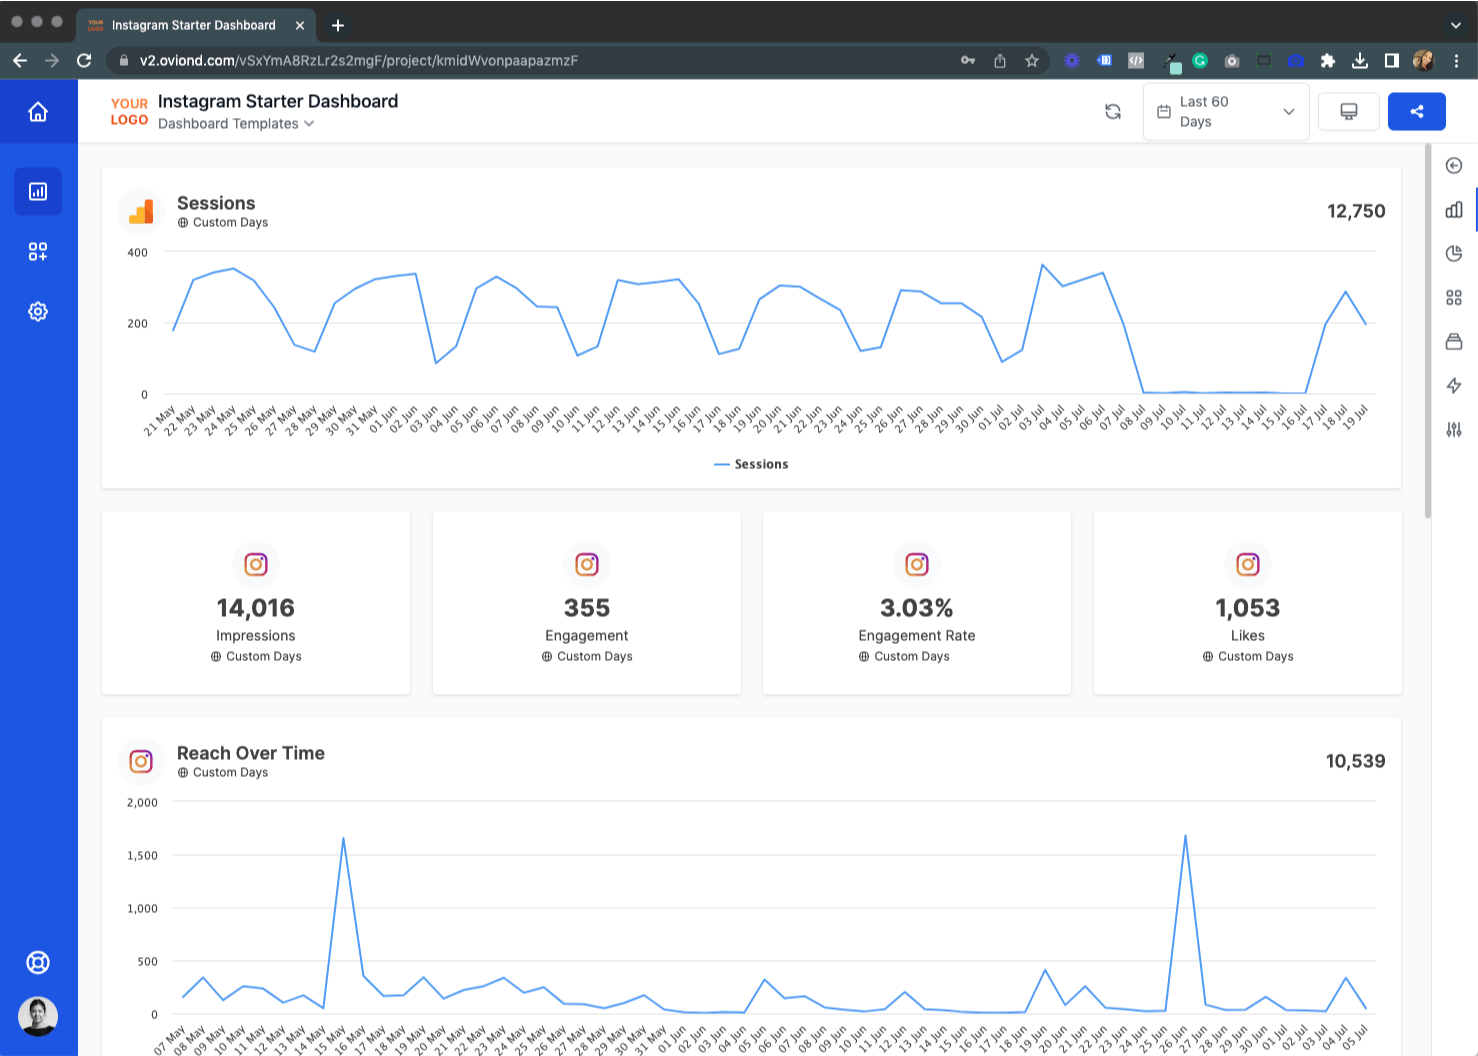This screenshot has height=1056, width=1478.
Task: Open the filter settings sliders icon
Action: [x=1454, y=429]
